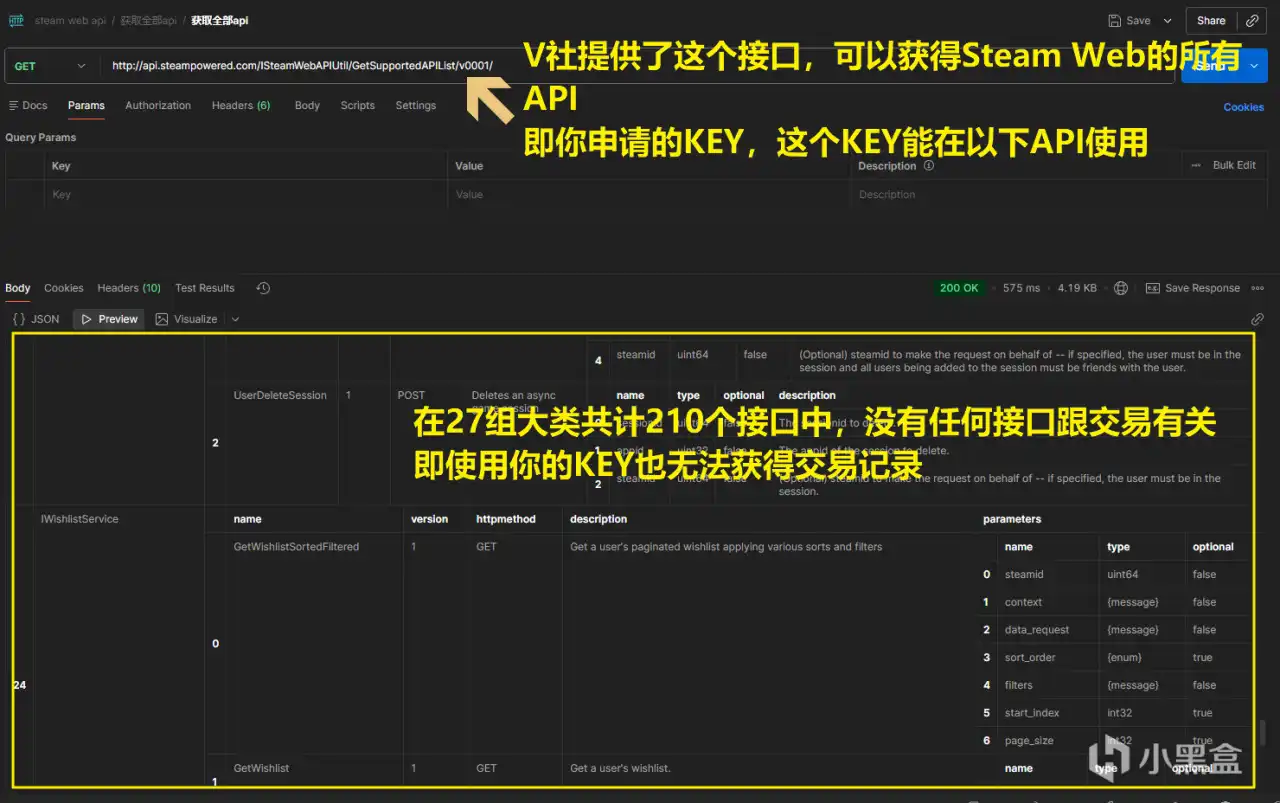Image resolution: width=1280 pixels, height=803 pixels.
Task: Click the globe icon in response bar
Action: (x=1121, y=288)
